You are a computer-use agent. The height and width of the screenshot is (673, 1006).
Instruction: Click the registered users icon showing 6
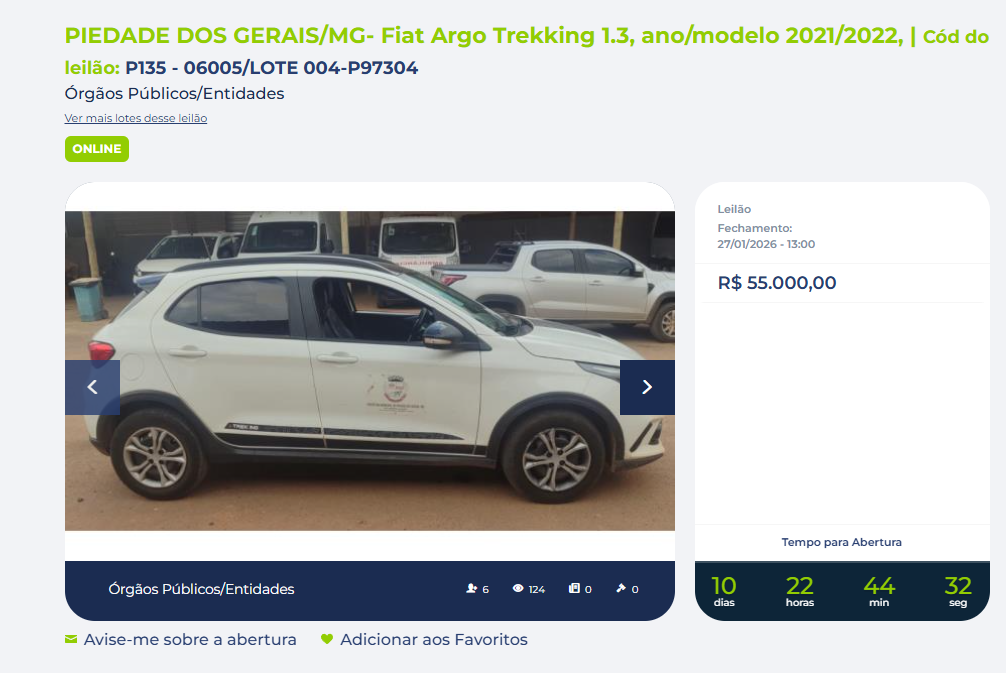(472, 588)
